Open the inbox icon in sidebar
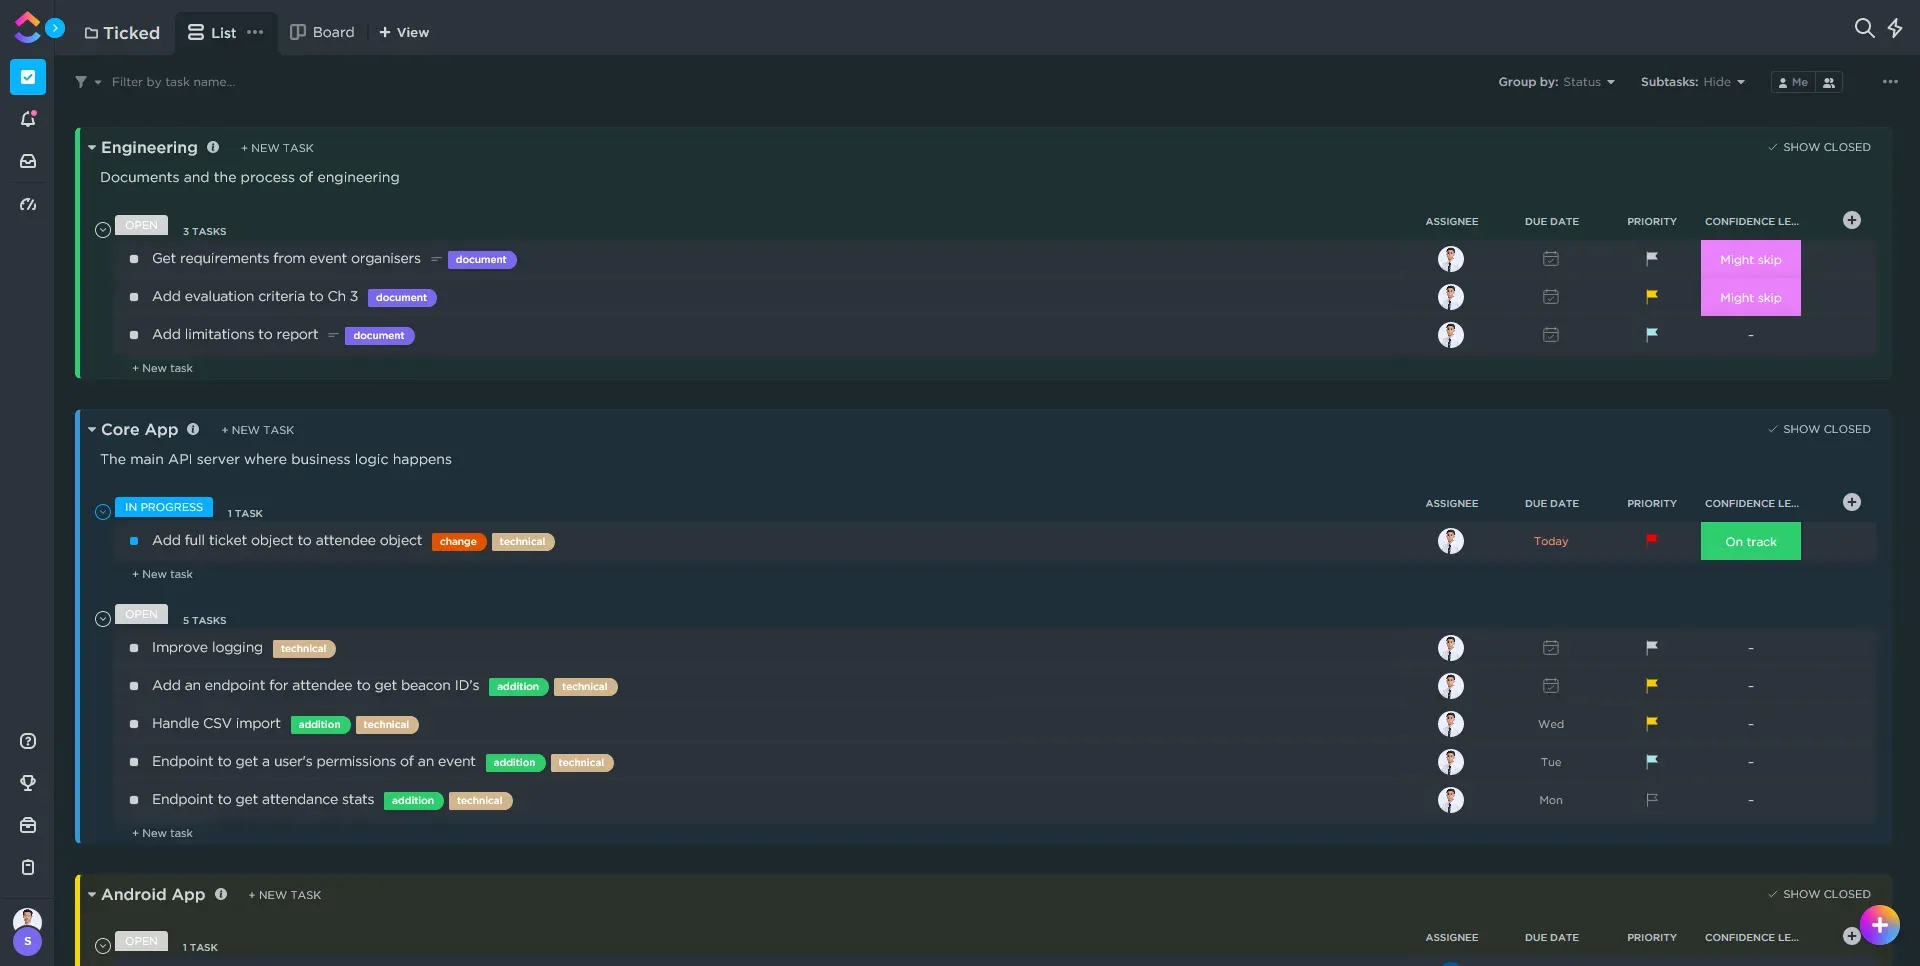The height and width of the screenshot is (966, 1920). click(28, 161)
